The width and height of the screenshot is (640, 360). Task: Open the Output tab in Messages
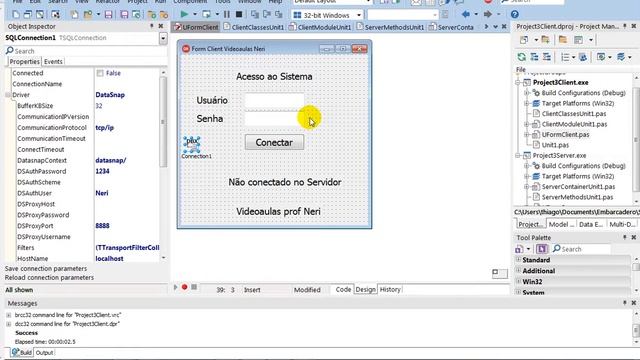coord(44,353)
